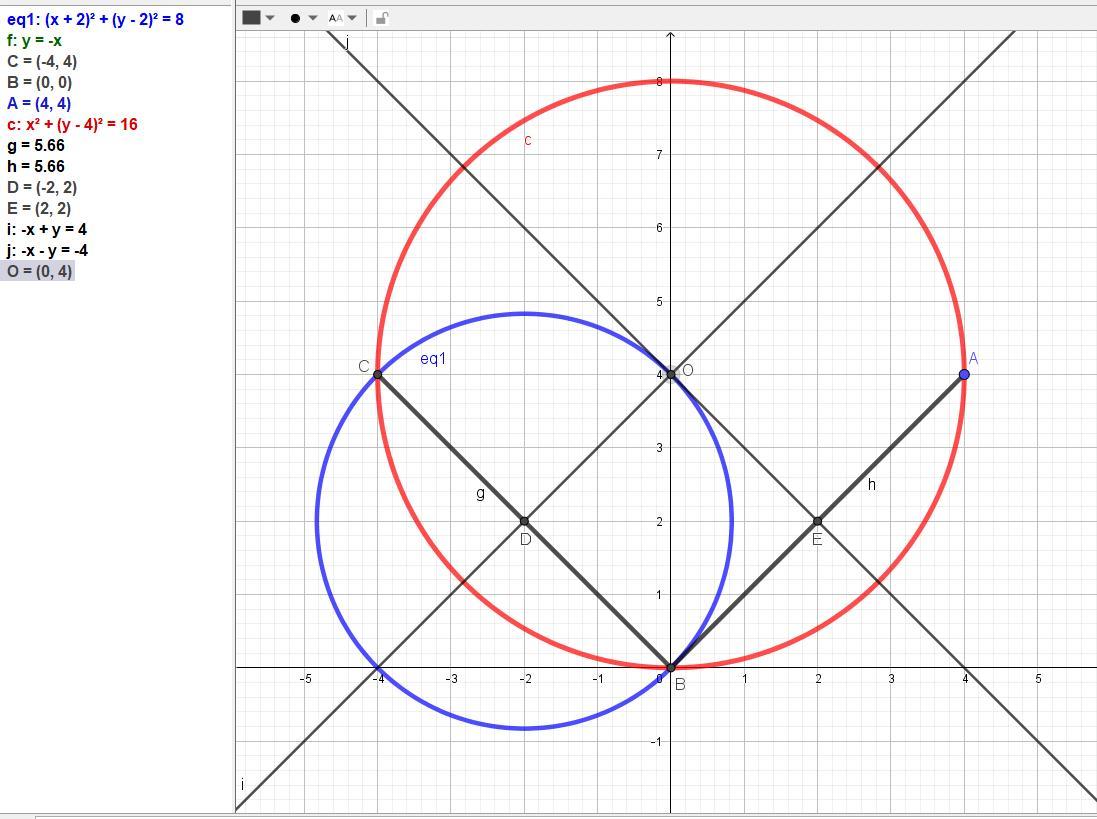The image size is (1097, 819).
Task: Expand the point style dropdown arrow
Action: click(x=313, y=18)
